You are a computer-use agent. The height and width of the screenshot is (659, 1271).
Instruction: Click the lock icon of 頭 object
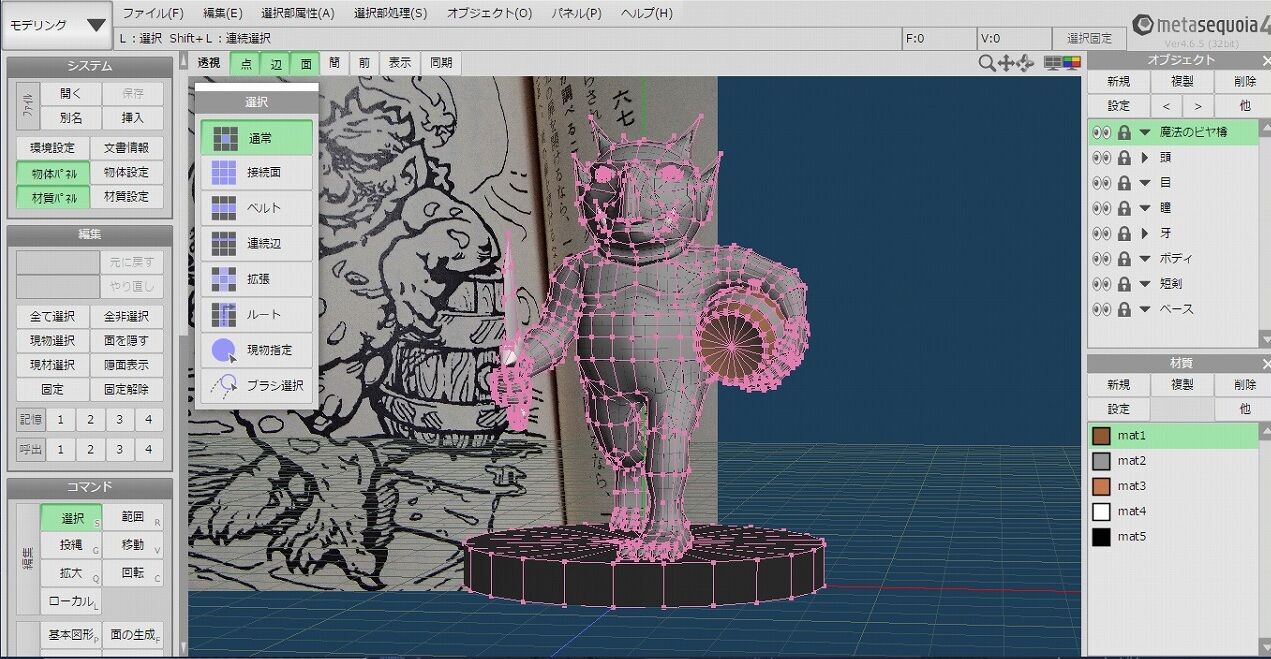pos(1125,158)
